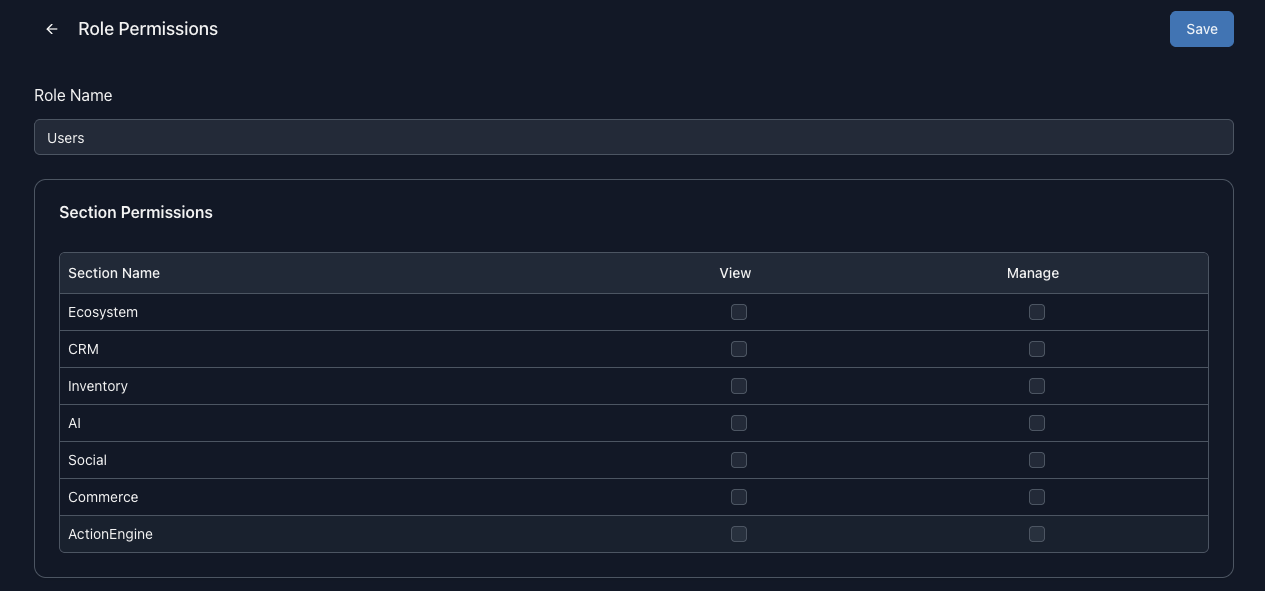Save the role permissions
Viewport: 1265px width, 591px height.
pyautogui.click(x=1201, y=29)
